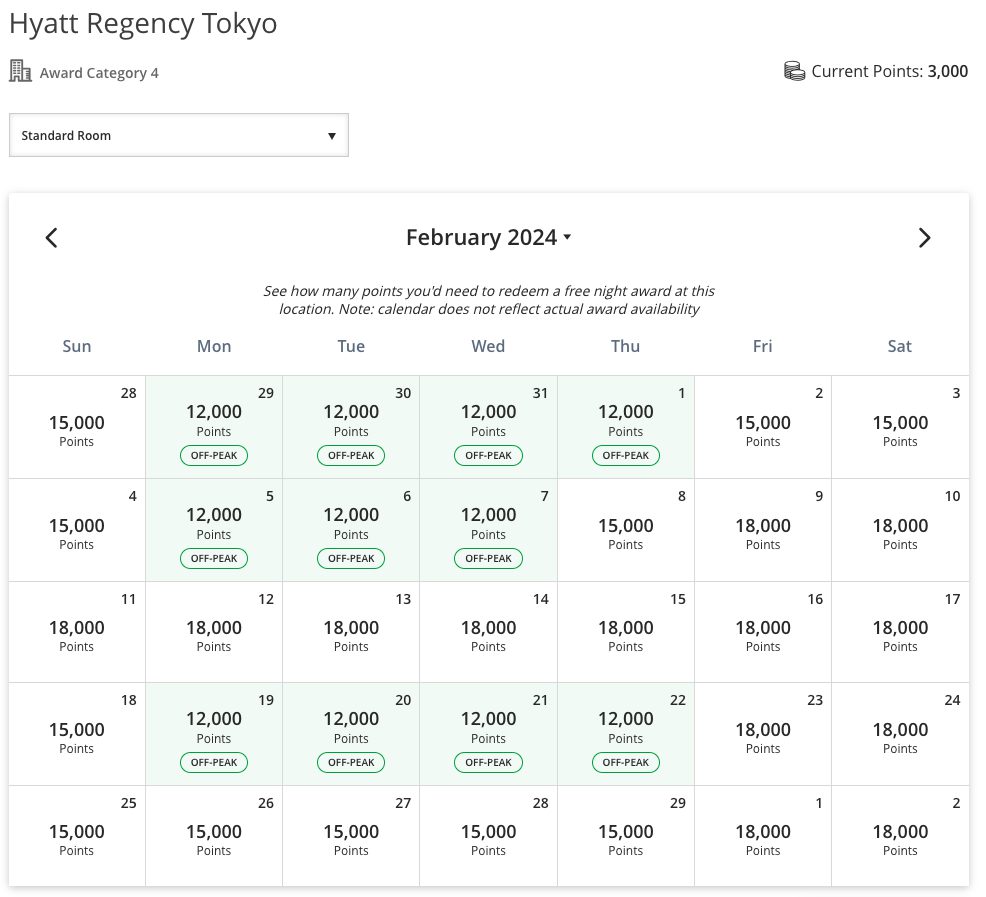
Task: Expand the room type selection list
Action: click(178, 135)
